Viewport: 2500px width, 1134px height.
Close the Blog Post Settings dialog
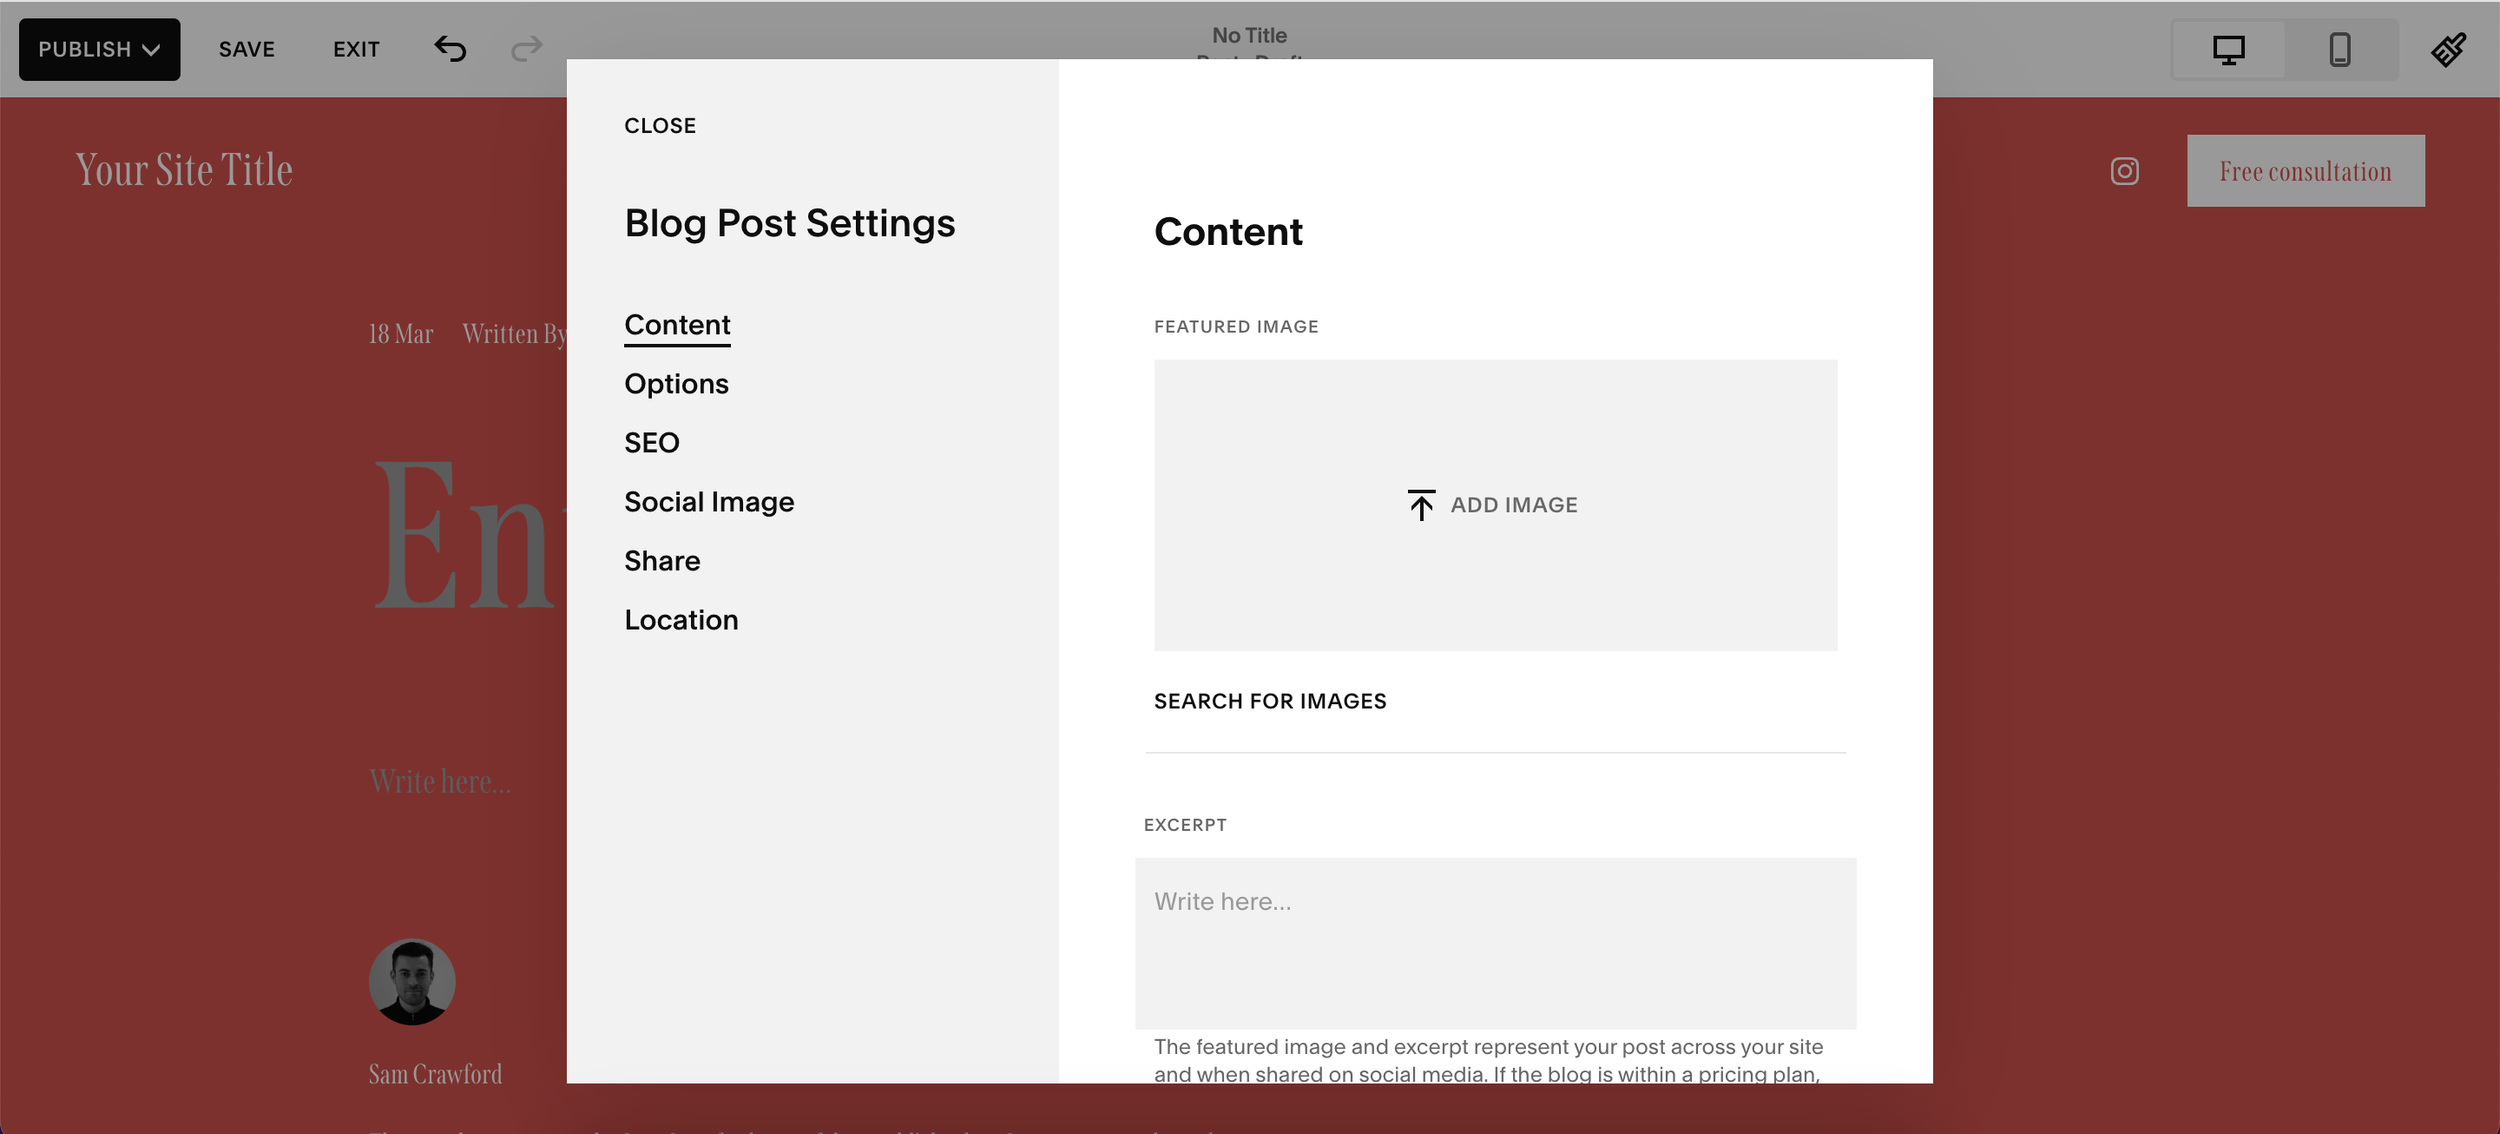pos(659,126)
